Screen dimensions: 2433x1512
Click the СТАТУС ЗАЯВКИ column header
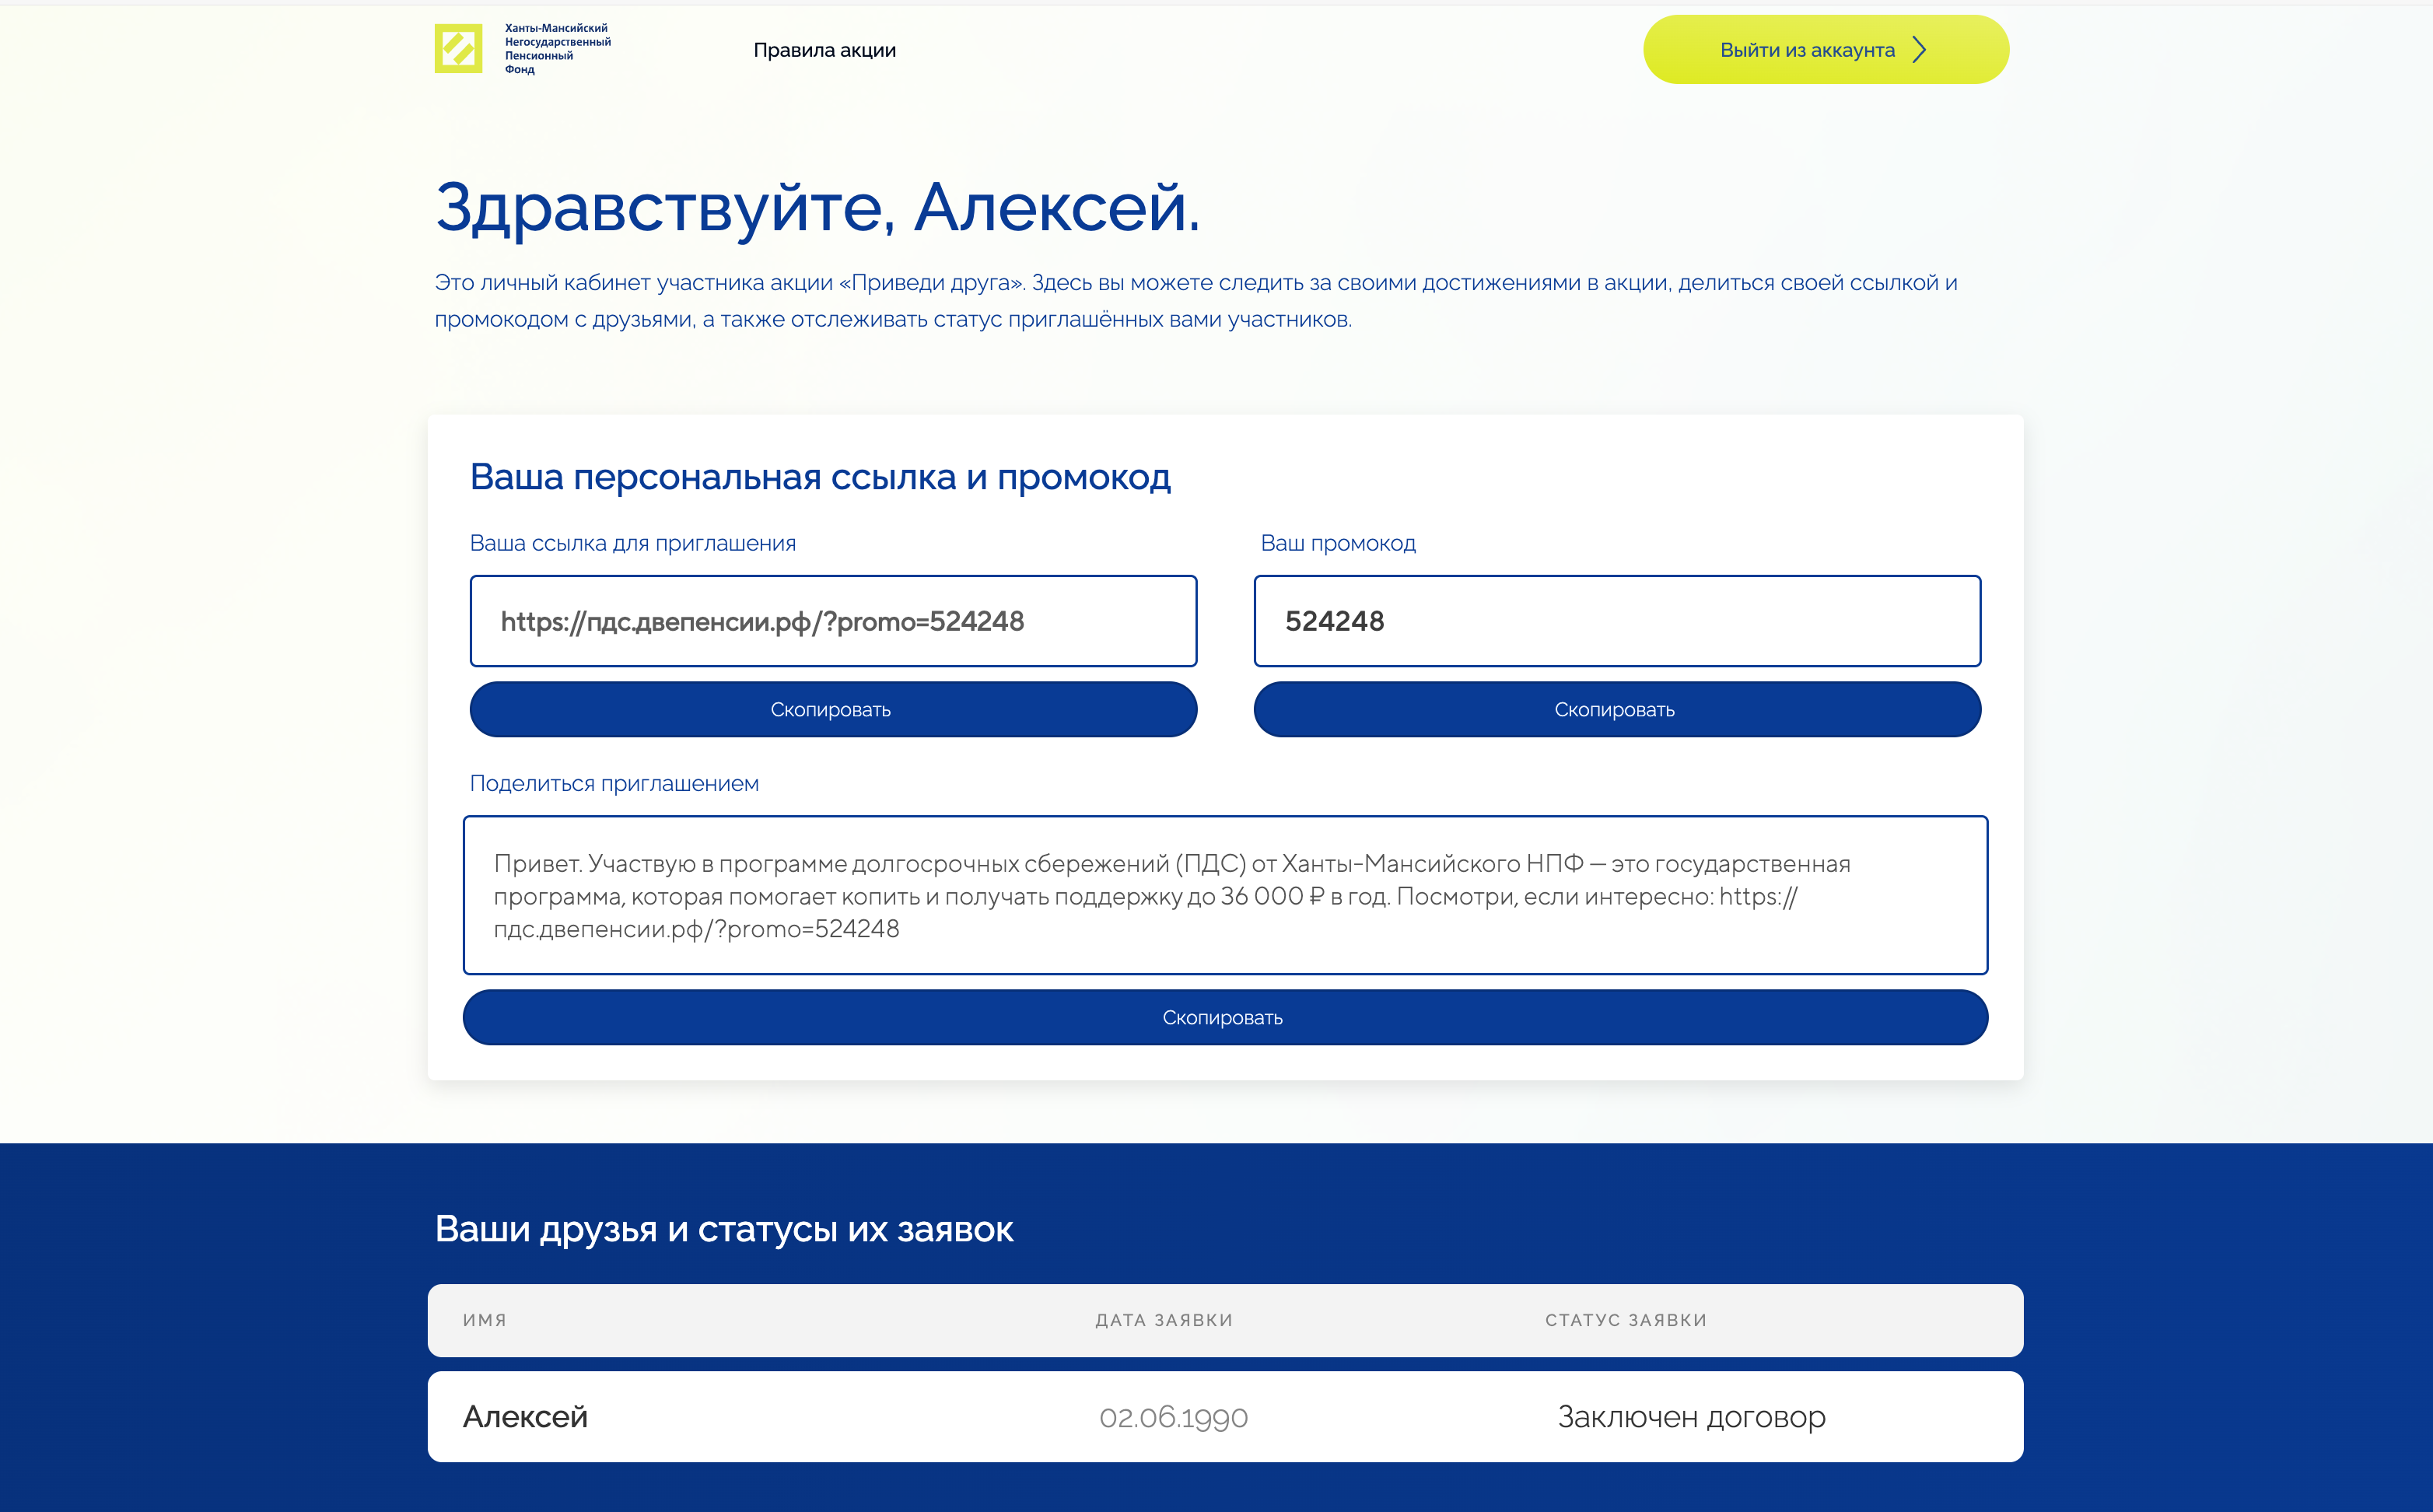pos(1625,1320)
